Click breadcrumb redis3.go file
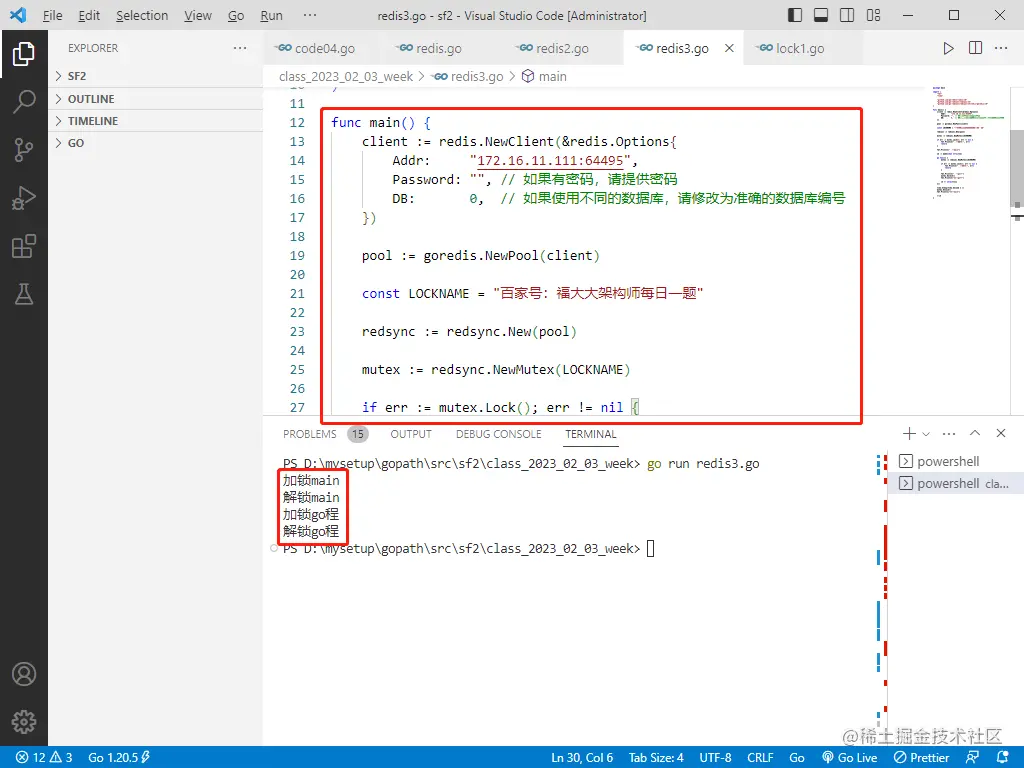Viewport: 1024px width, 768px height. click(469, 76)
